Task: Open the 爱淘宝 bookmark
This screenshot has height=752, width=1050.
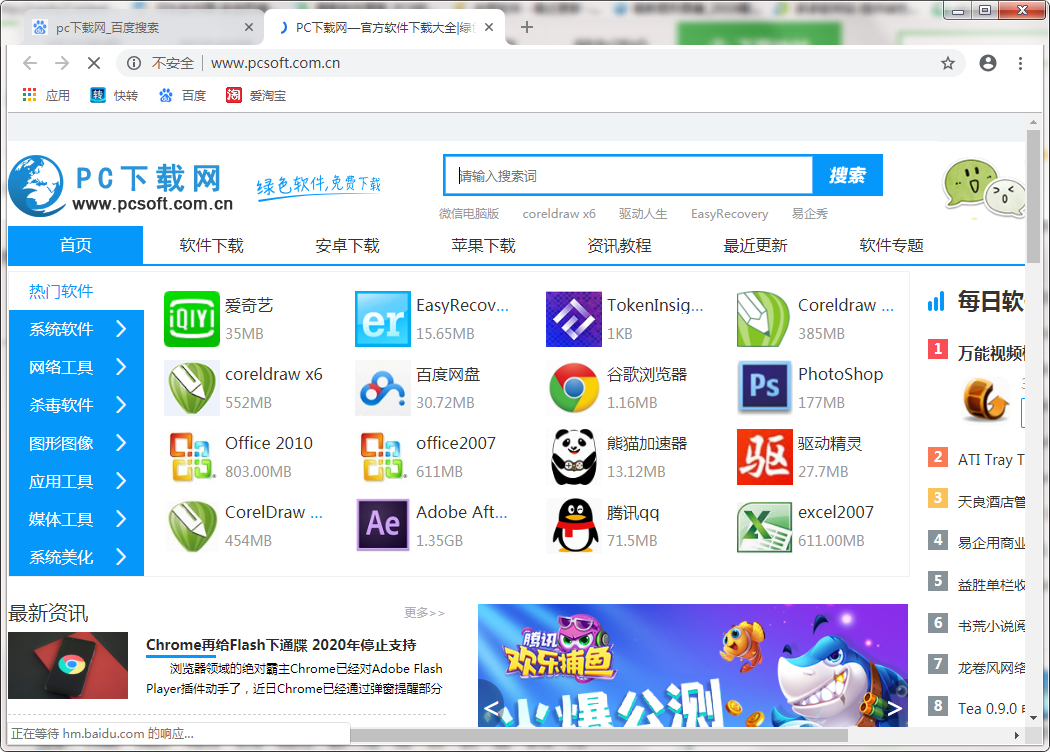Action: (256, 95)
